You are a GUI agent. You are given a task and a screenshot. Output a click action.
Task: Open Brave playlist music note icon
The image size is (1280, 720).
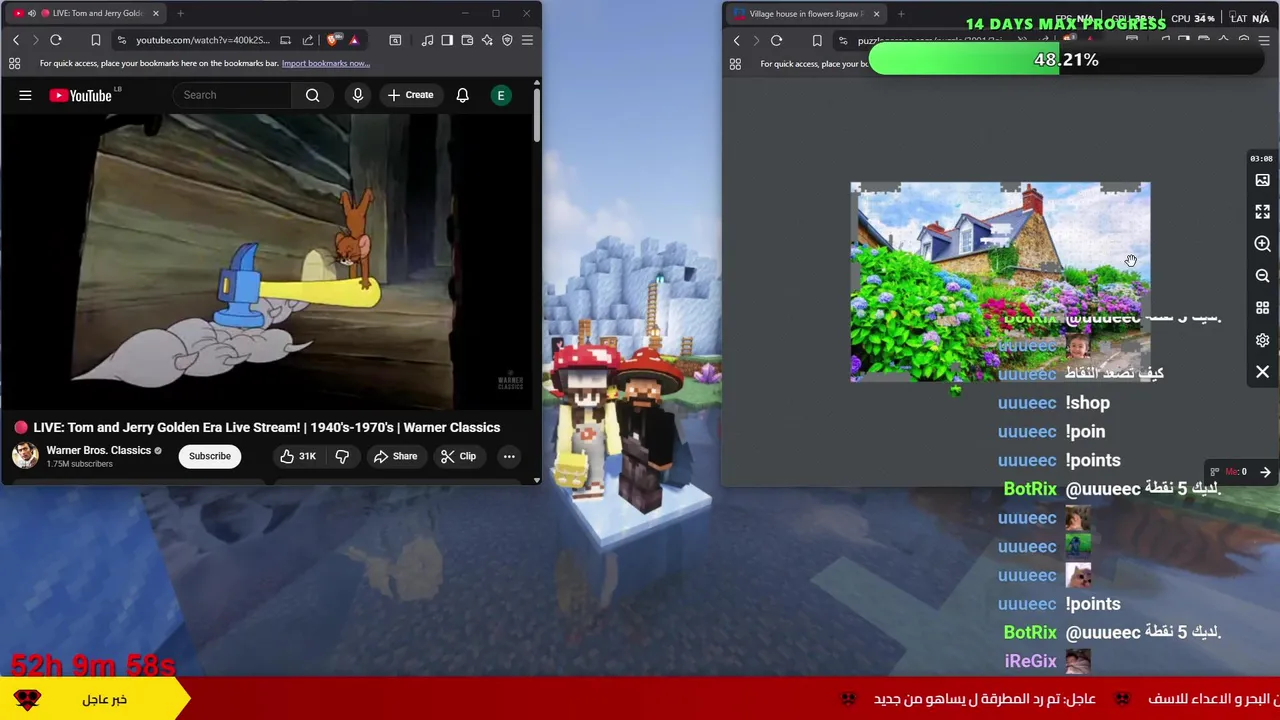(427, 40)
